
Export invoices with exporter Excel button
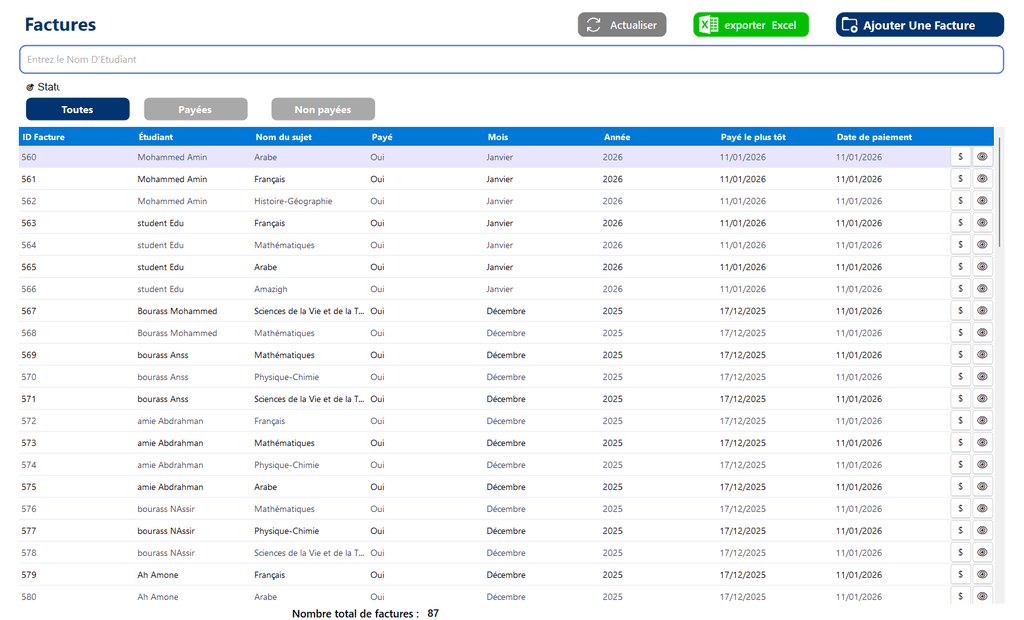coord(751,25)
